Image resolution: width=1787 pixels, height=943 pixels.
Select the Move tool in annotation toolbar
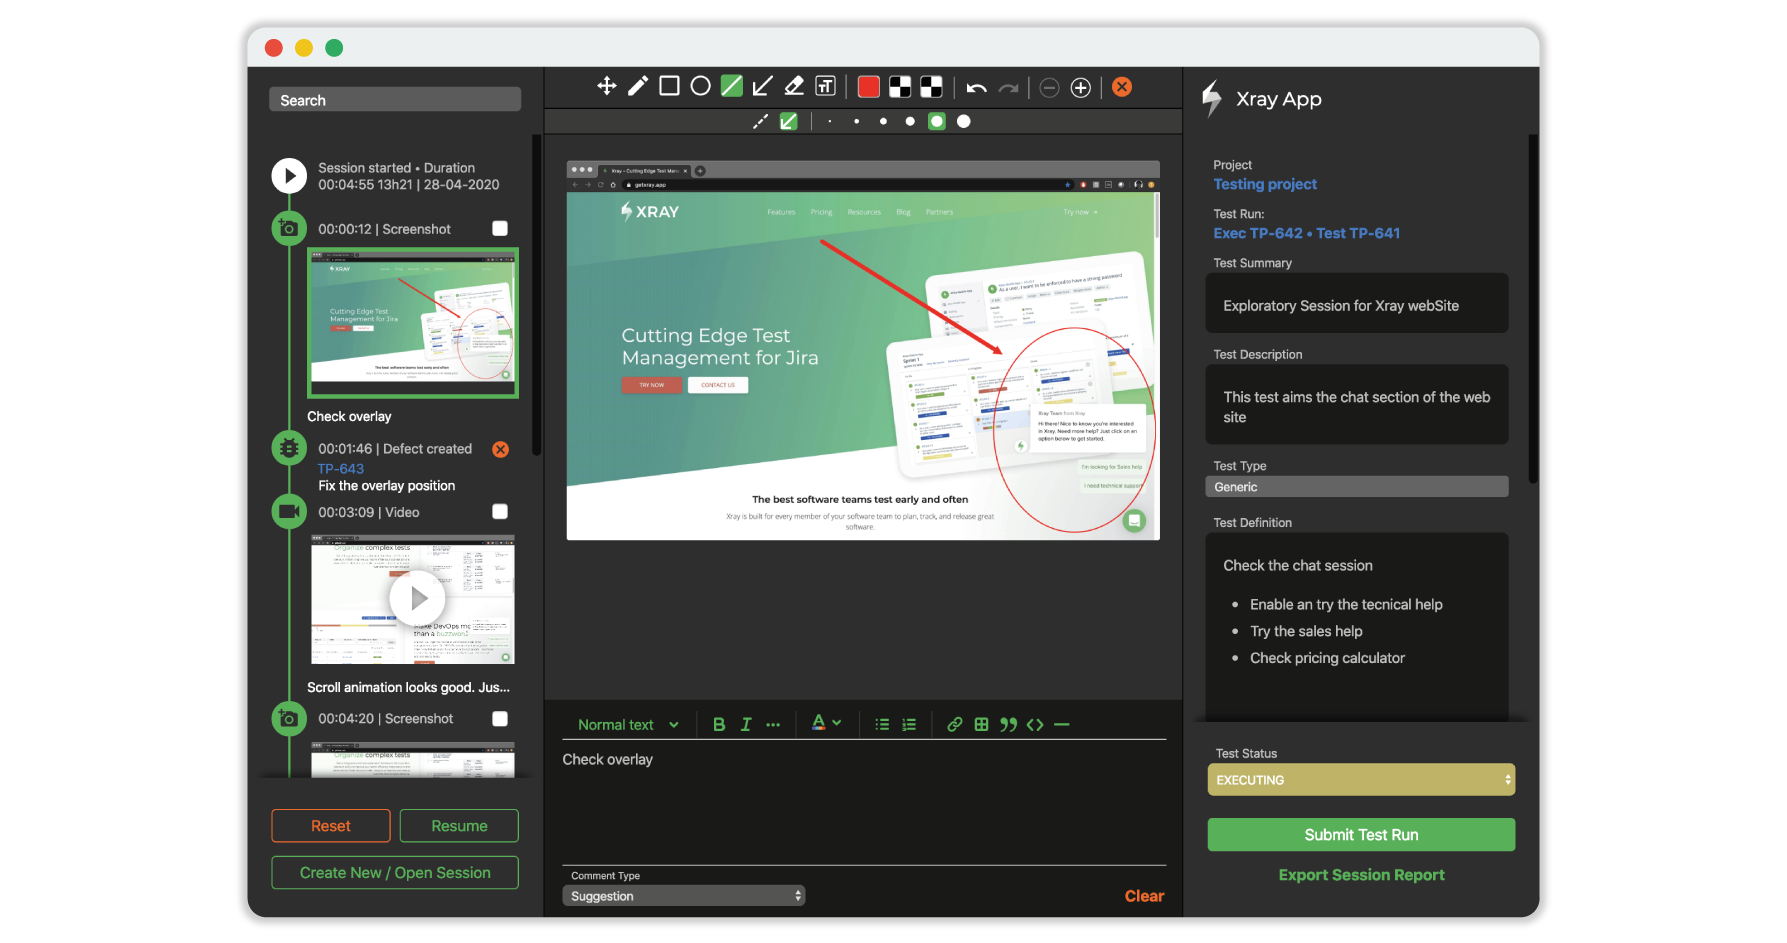pyautogui.click(x=606, y=86)
